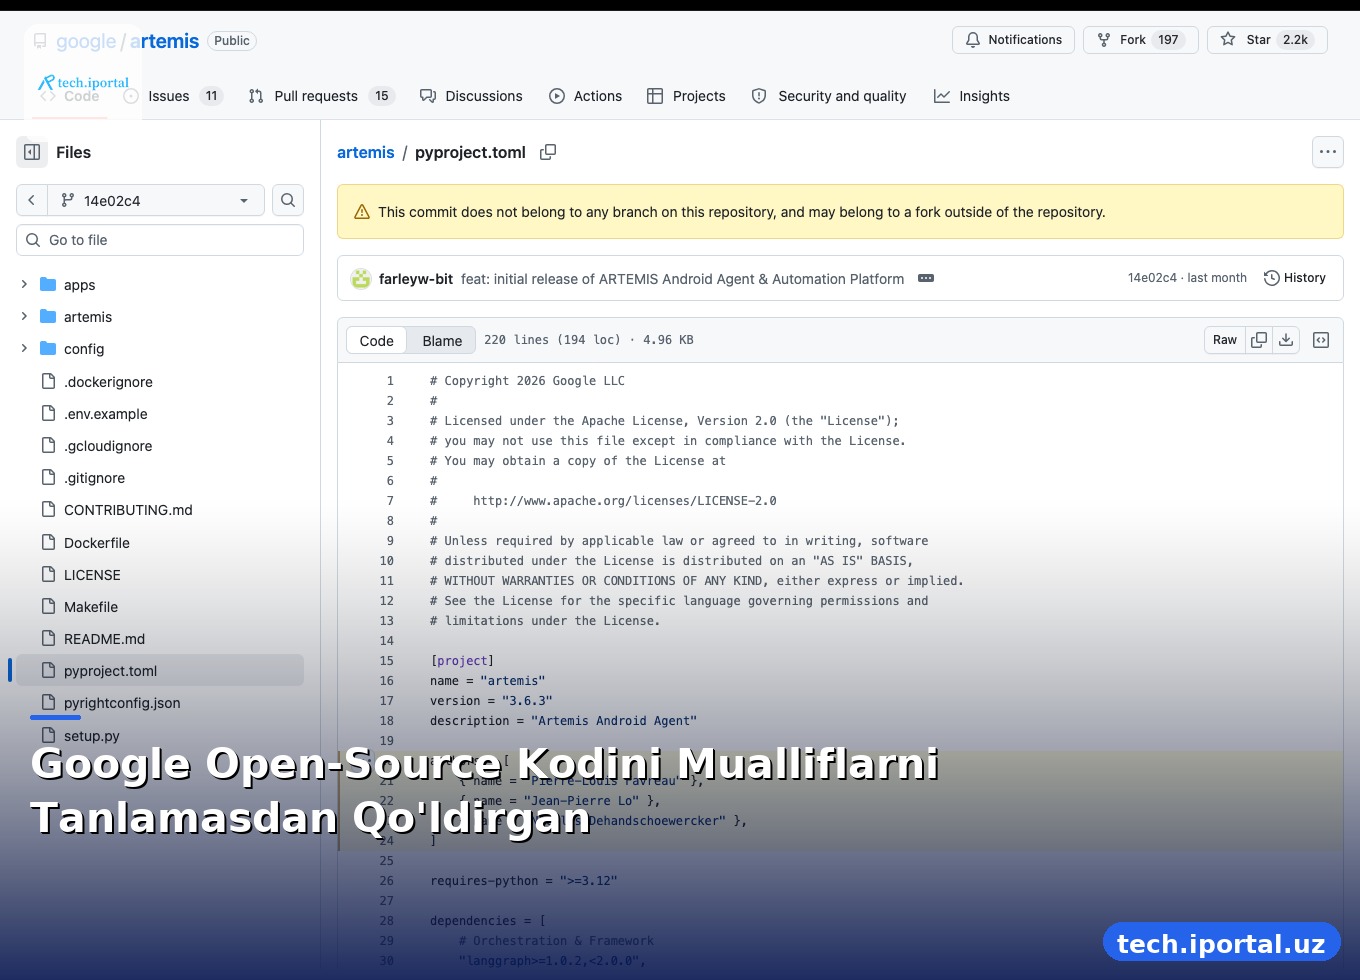Click the file search magnifier icon
The image size is (1360, 980).
click(x=288, y=200)
